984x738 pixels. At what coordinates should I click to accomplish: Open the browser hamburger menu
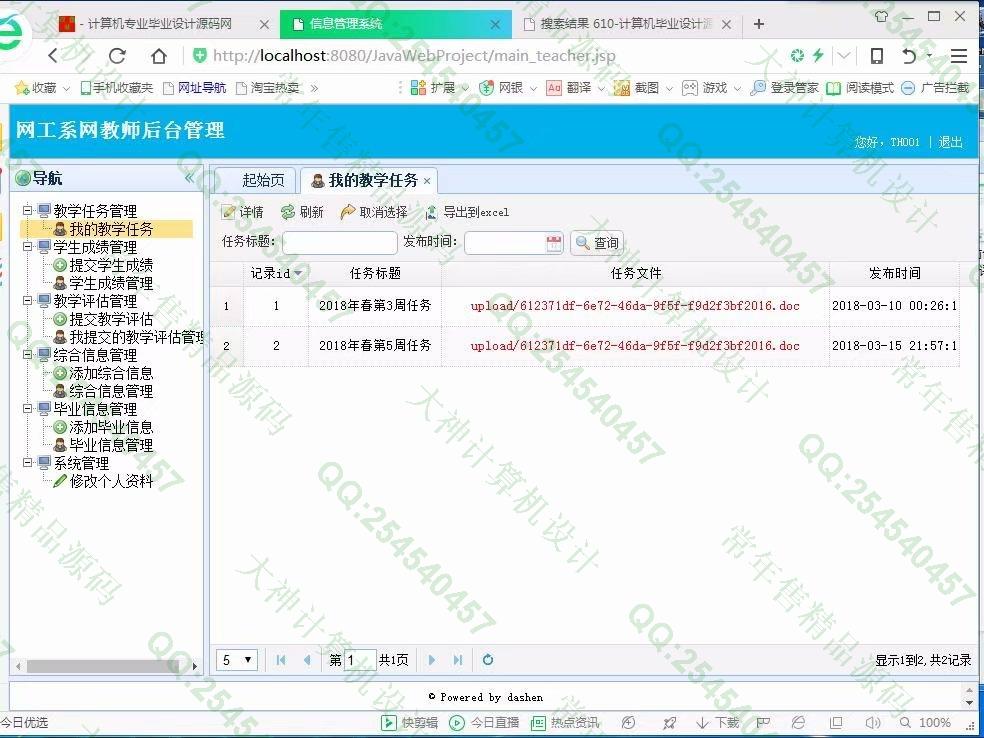tap(958, 56)
